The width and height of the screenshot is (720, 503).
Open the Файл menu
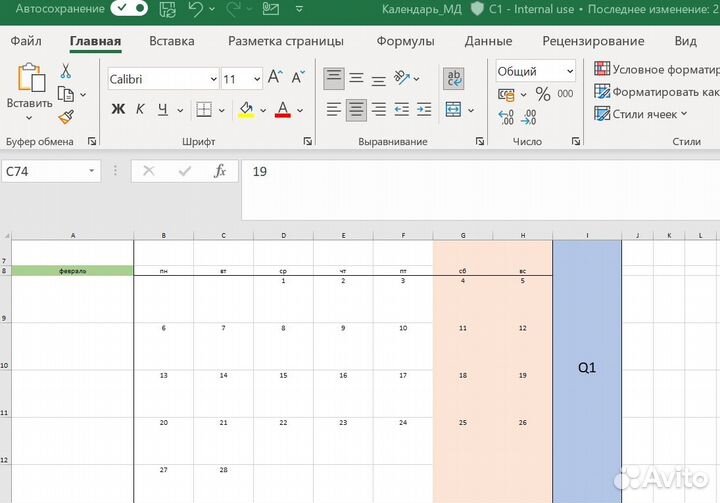tap(26, 41)
